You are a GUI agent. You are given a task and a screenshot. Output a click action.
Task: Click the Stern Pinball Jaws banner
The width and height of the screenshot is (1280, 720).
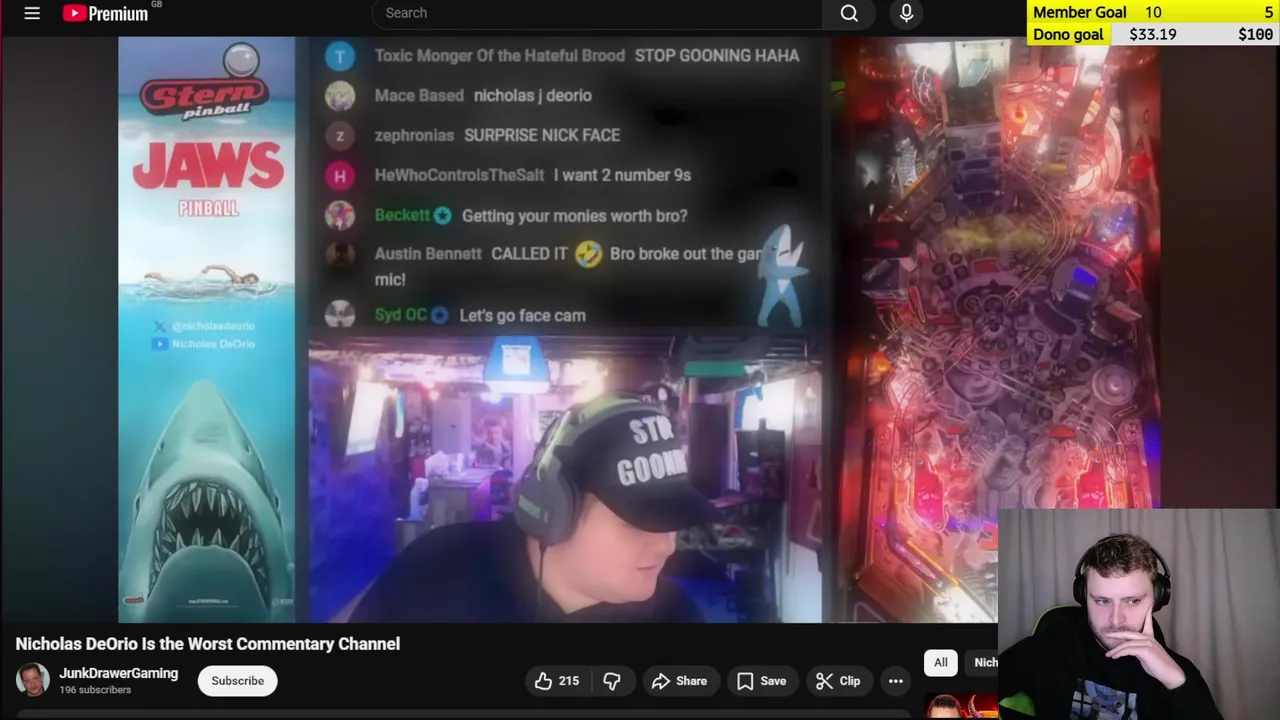[207, 330]
